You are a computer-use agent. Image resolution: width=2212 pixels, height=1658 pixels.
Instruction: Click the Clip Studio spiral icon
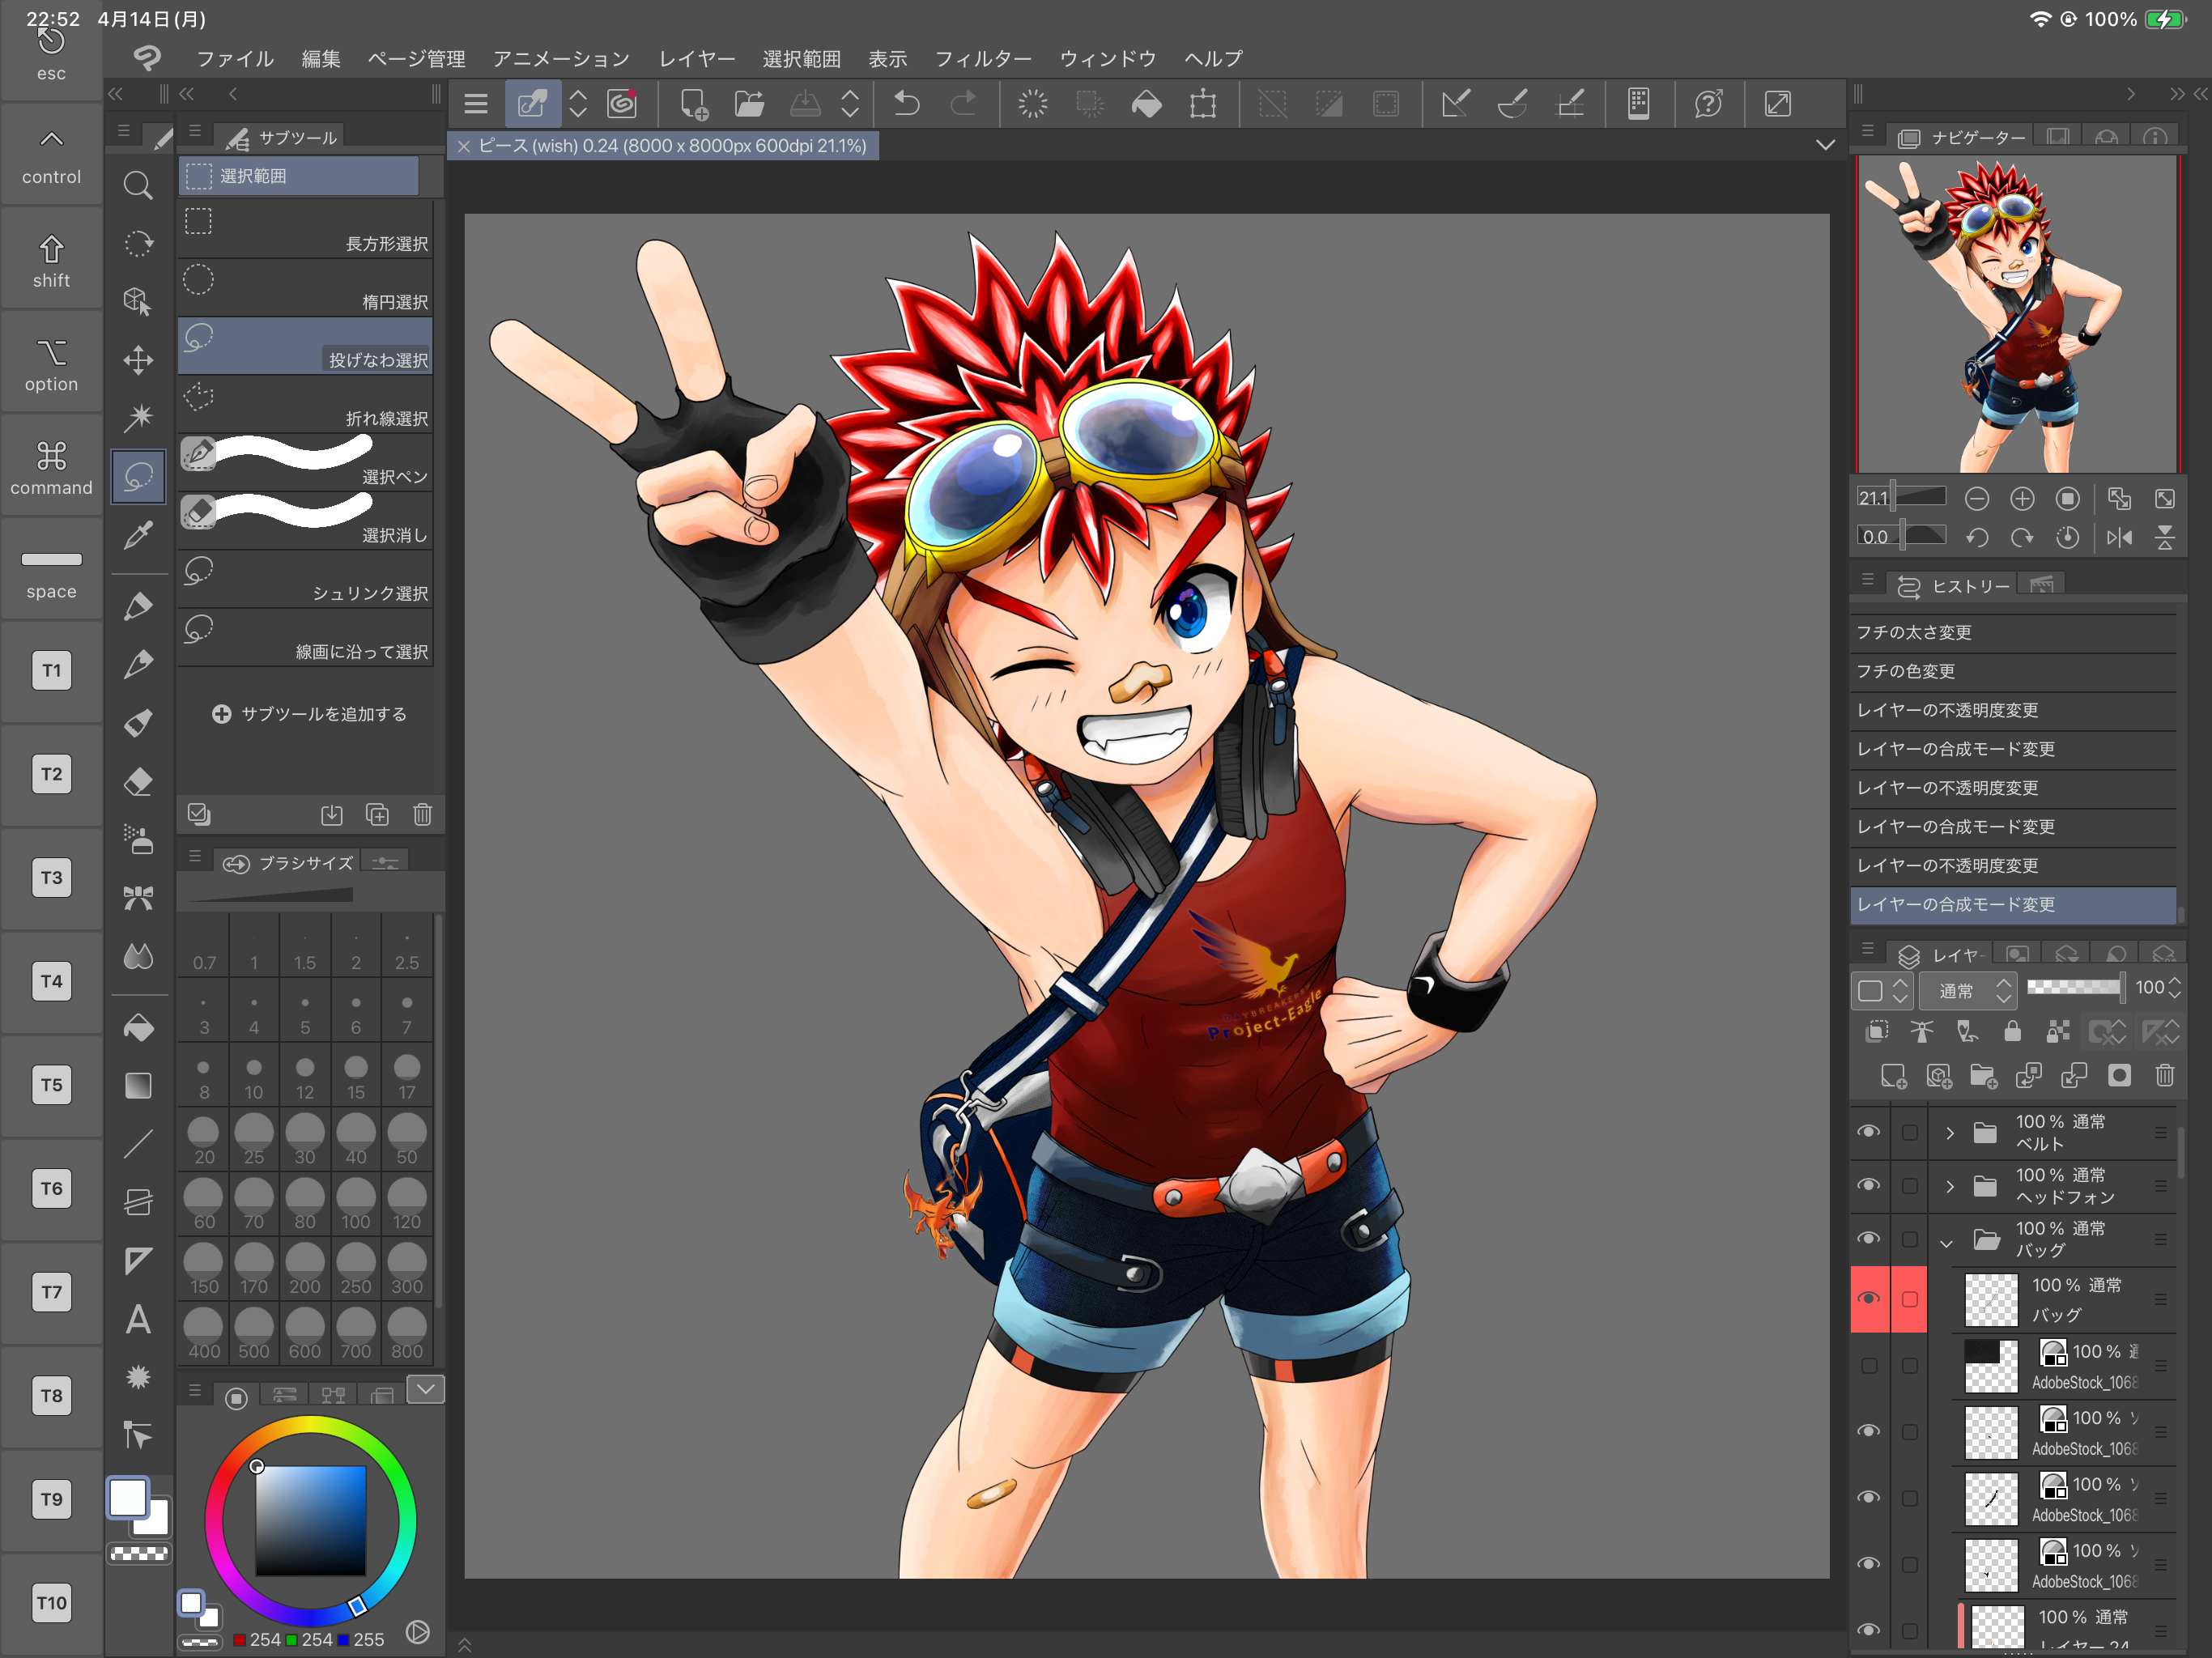pyautogui.click(x=622, y=104)
